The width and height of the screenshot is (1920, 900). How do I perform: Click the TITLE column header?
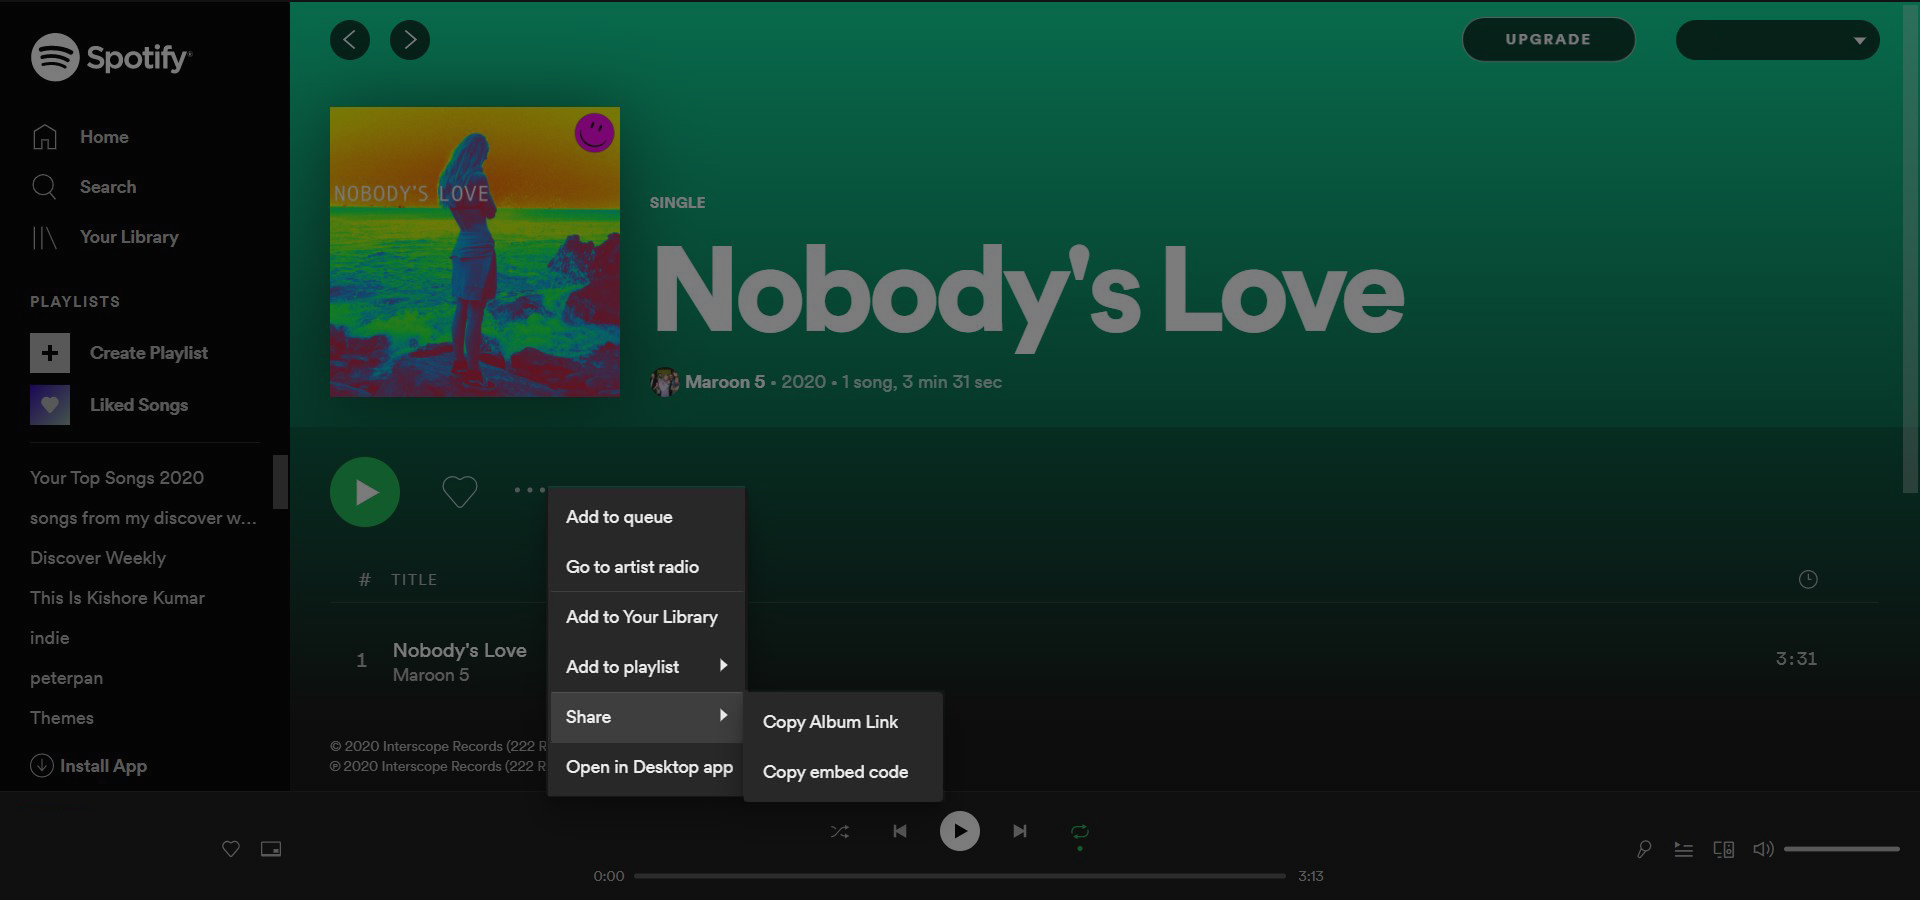click(414, 580)
